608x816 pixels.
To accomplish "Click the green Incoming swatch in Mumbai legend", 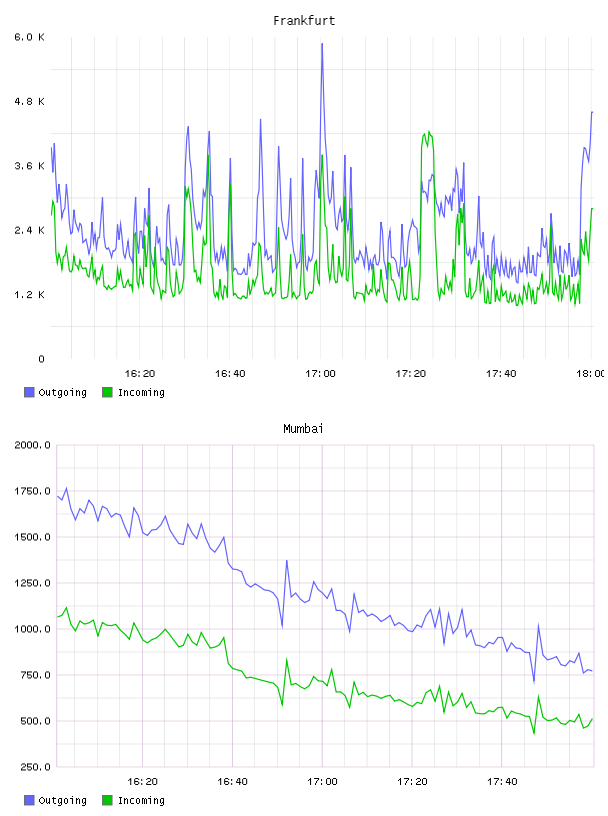I will click(x=107, y=800).
